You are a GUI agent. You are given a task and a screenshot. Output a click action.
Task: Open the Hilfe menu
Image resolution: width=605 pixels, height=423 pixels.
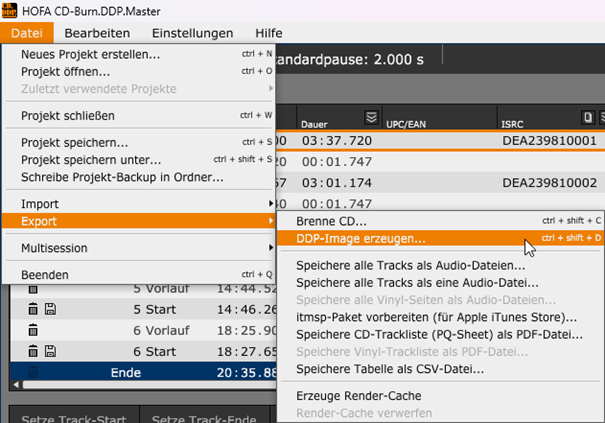coord(269,33)
